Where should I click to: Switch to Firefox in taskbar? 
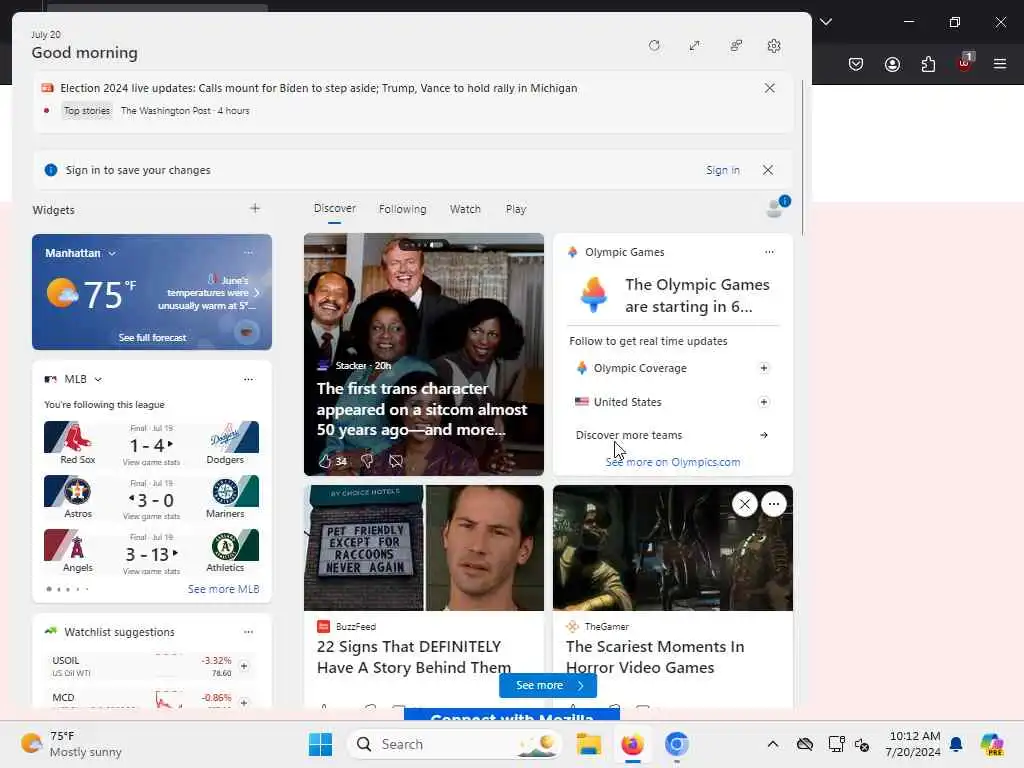[632, 744]
